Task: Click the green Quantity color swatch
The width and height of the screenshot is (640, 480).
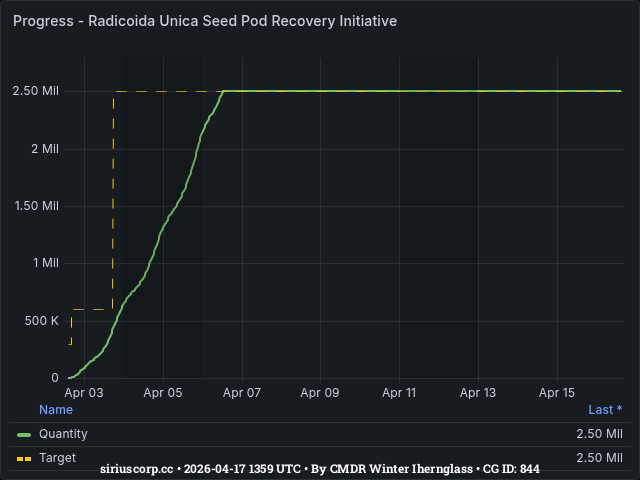Action: [24, 435]
